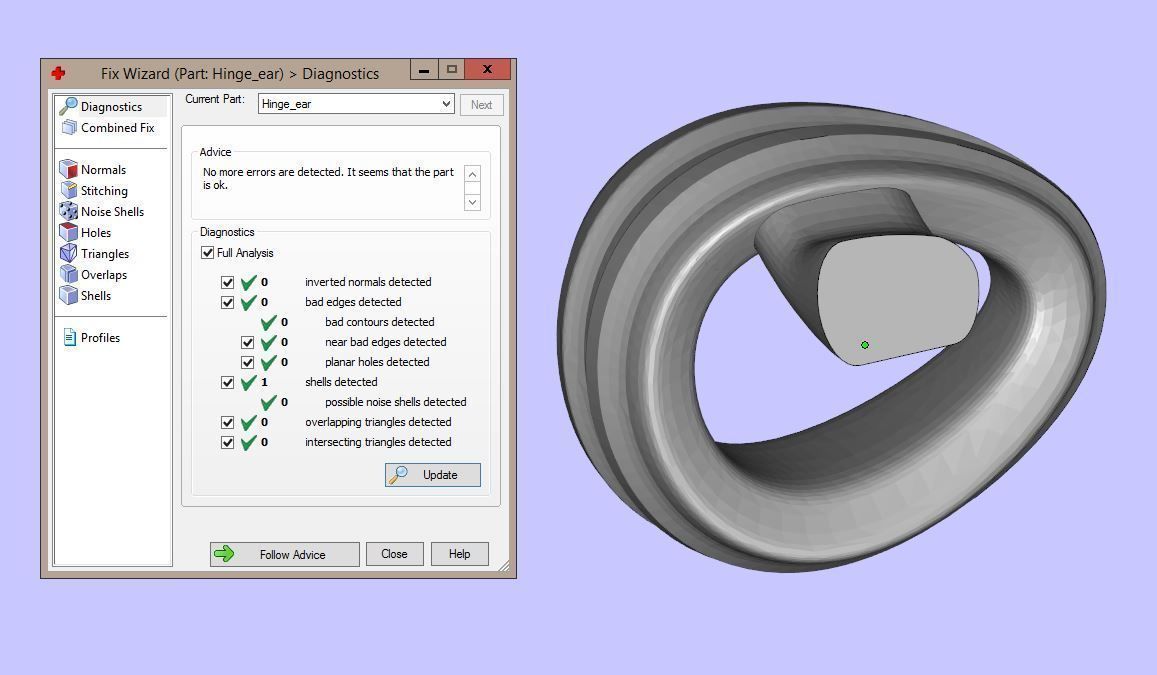
Task: Uncheck inverted normals detection checkbox
Action: pos(228,282)
